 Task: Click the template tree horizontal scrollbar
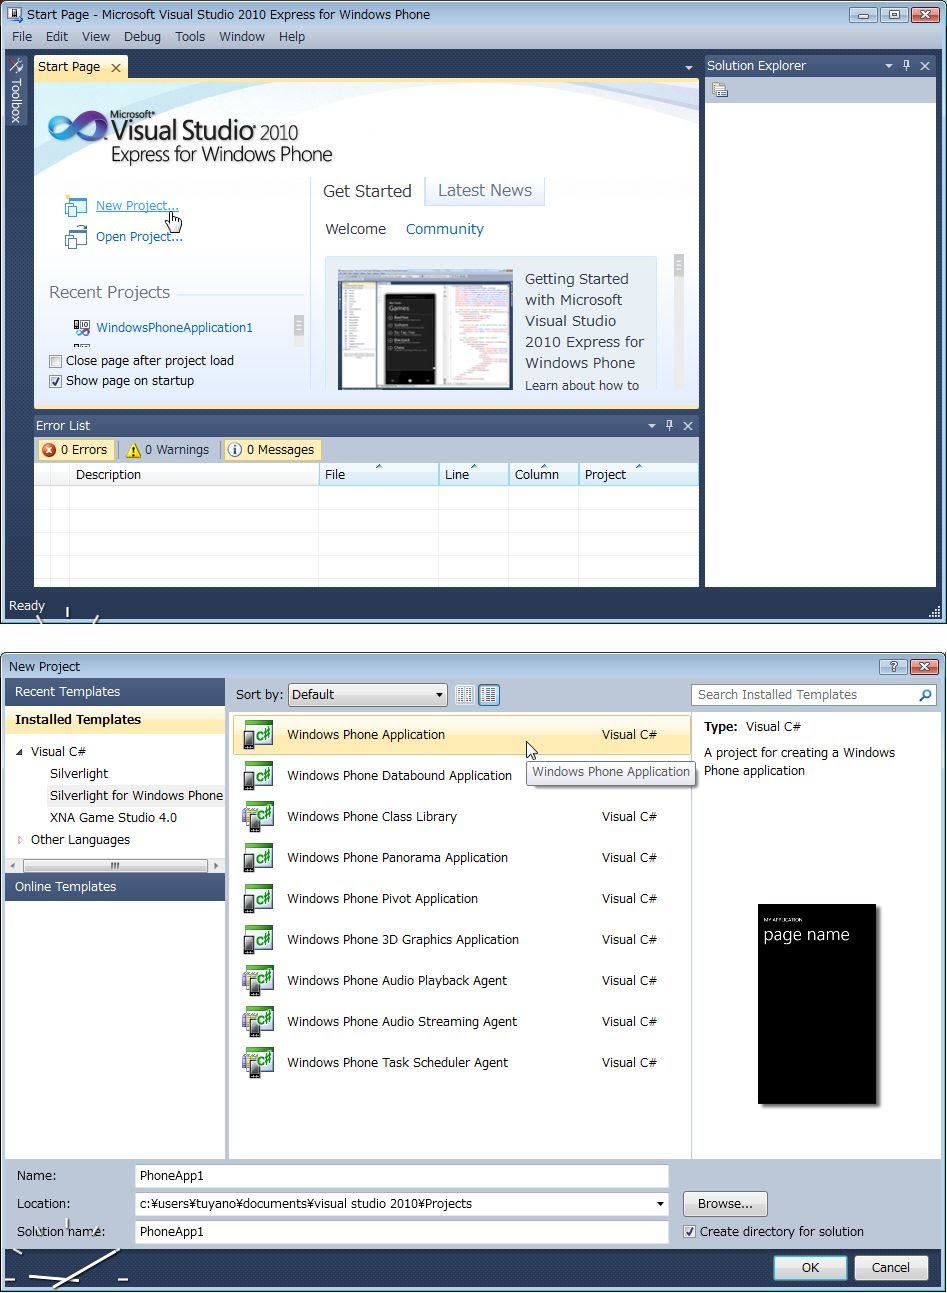click(115, 866)
